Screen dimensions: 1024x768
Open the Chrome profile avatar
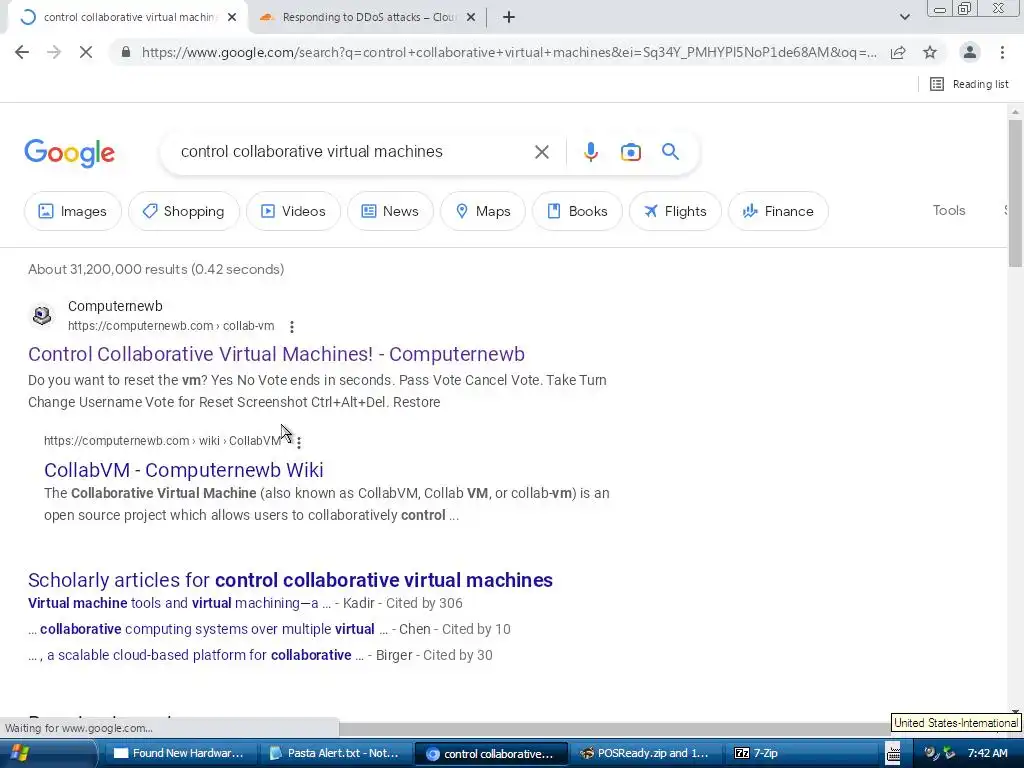click(x=970, y=52)
